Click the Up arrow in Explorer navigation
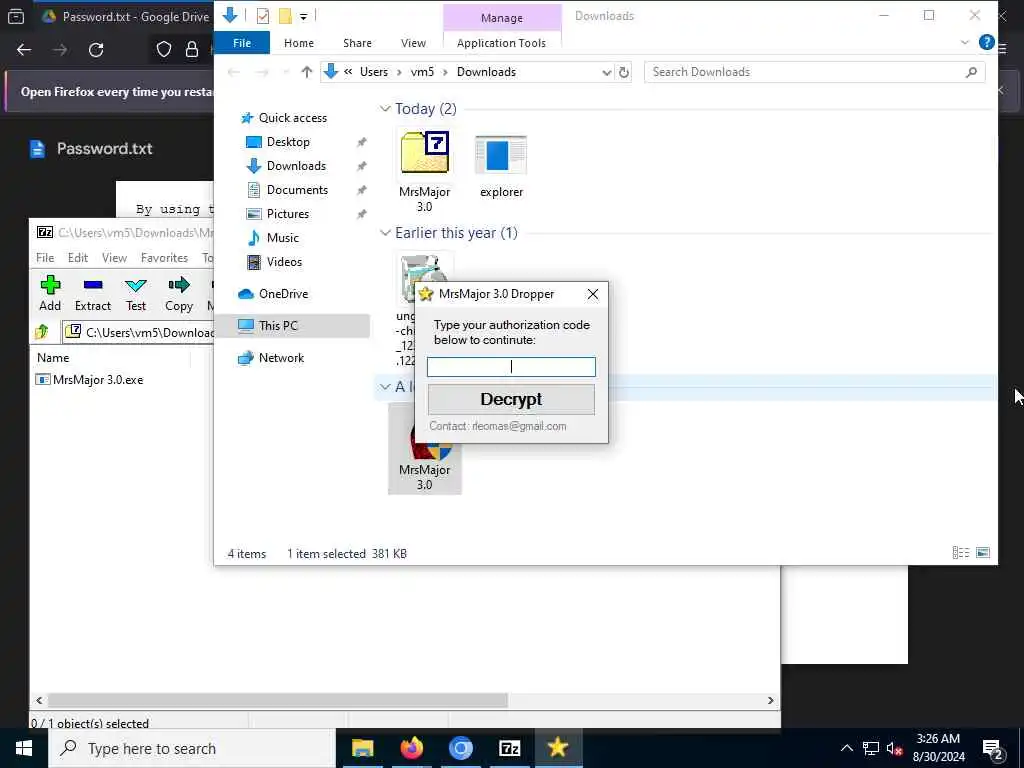The height and width of the screenshot is (768, 1024). (x=306, y=72)
